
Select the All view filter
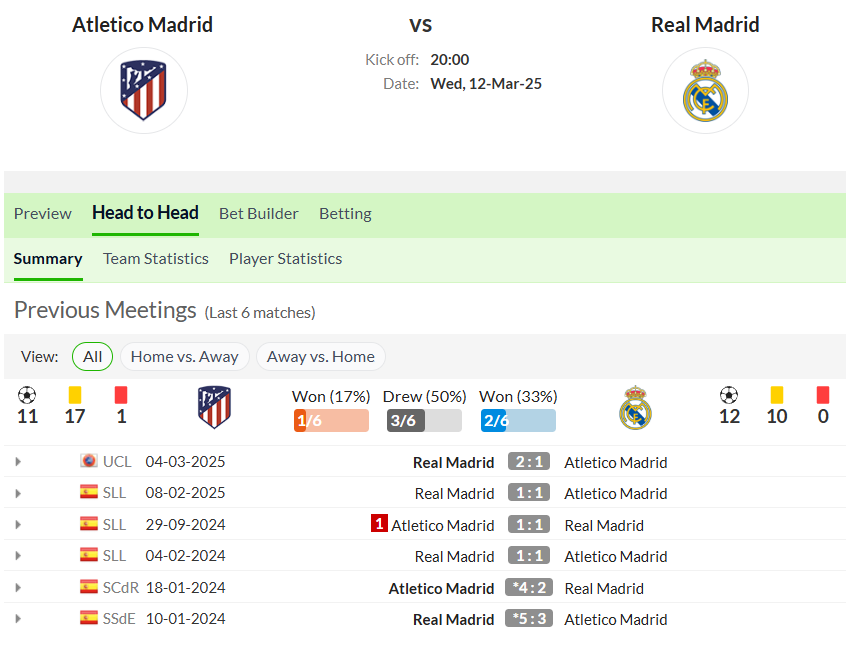click(x=92, y=356)
